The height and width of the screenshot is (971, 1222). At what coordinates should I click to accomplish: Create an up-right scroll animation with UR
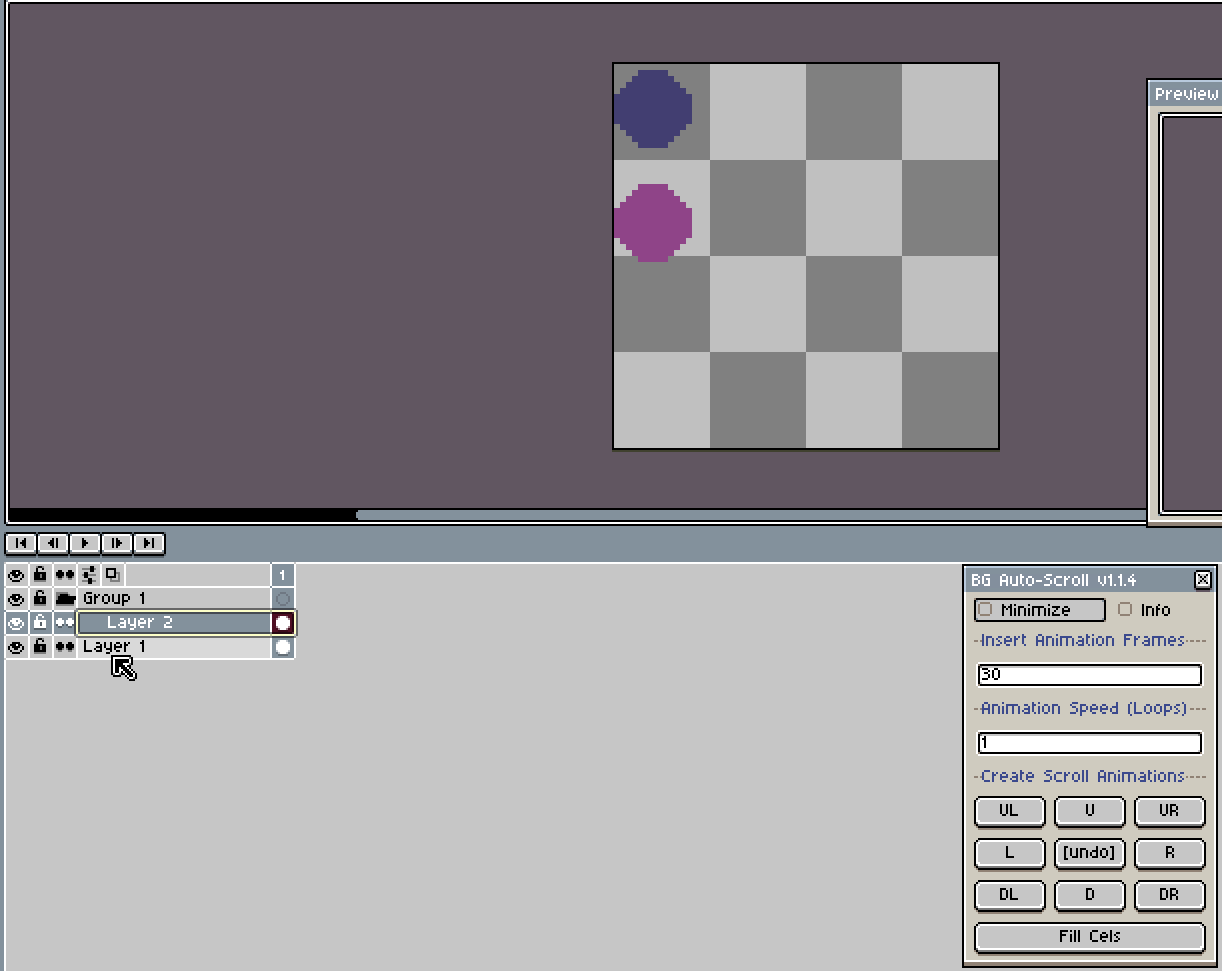[x=1169, y=811]
